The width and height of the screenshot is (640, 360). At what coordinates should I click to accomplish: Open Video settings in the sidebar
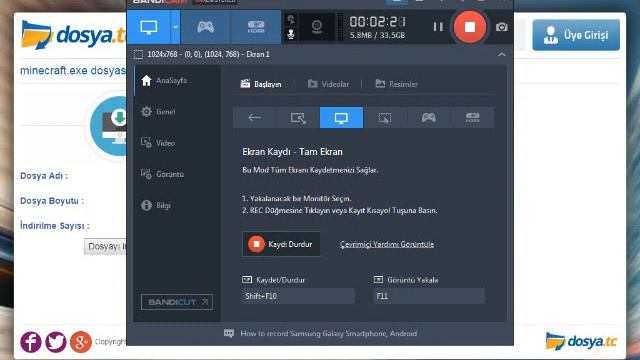click(x=158, y=143)
